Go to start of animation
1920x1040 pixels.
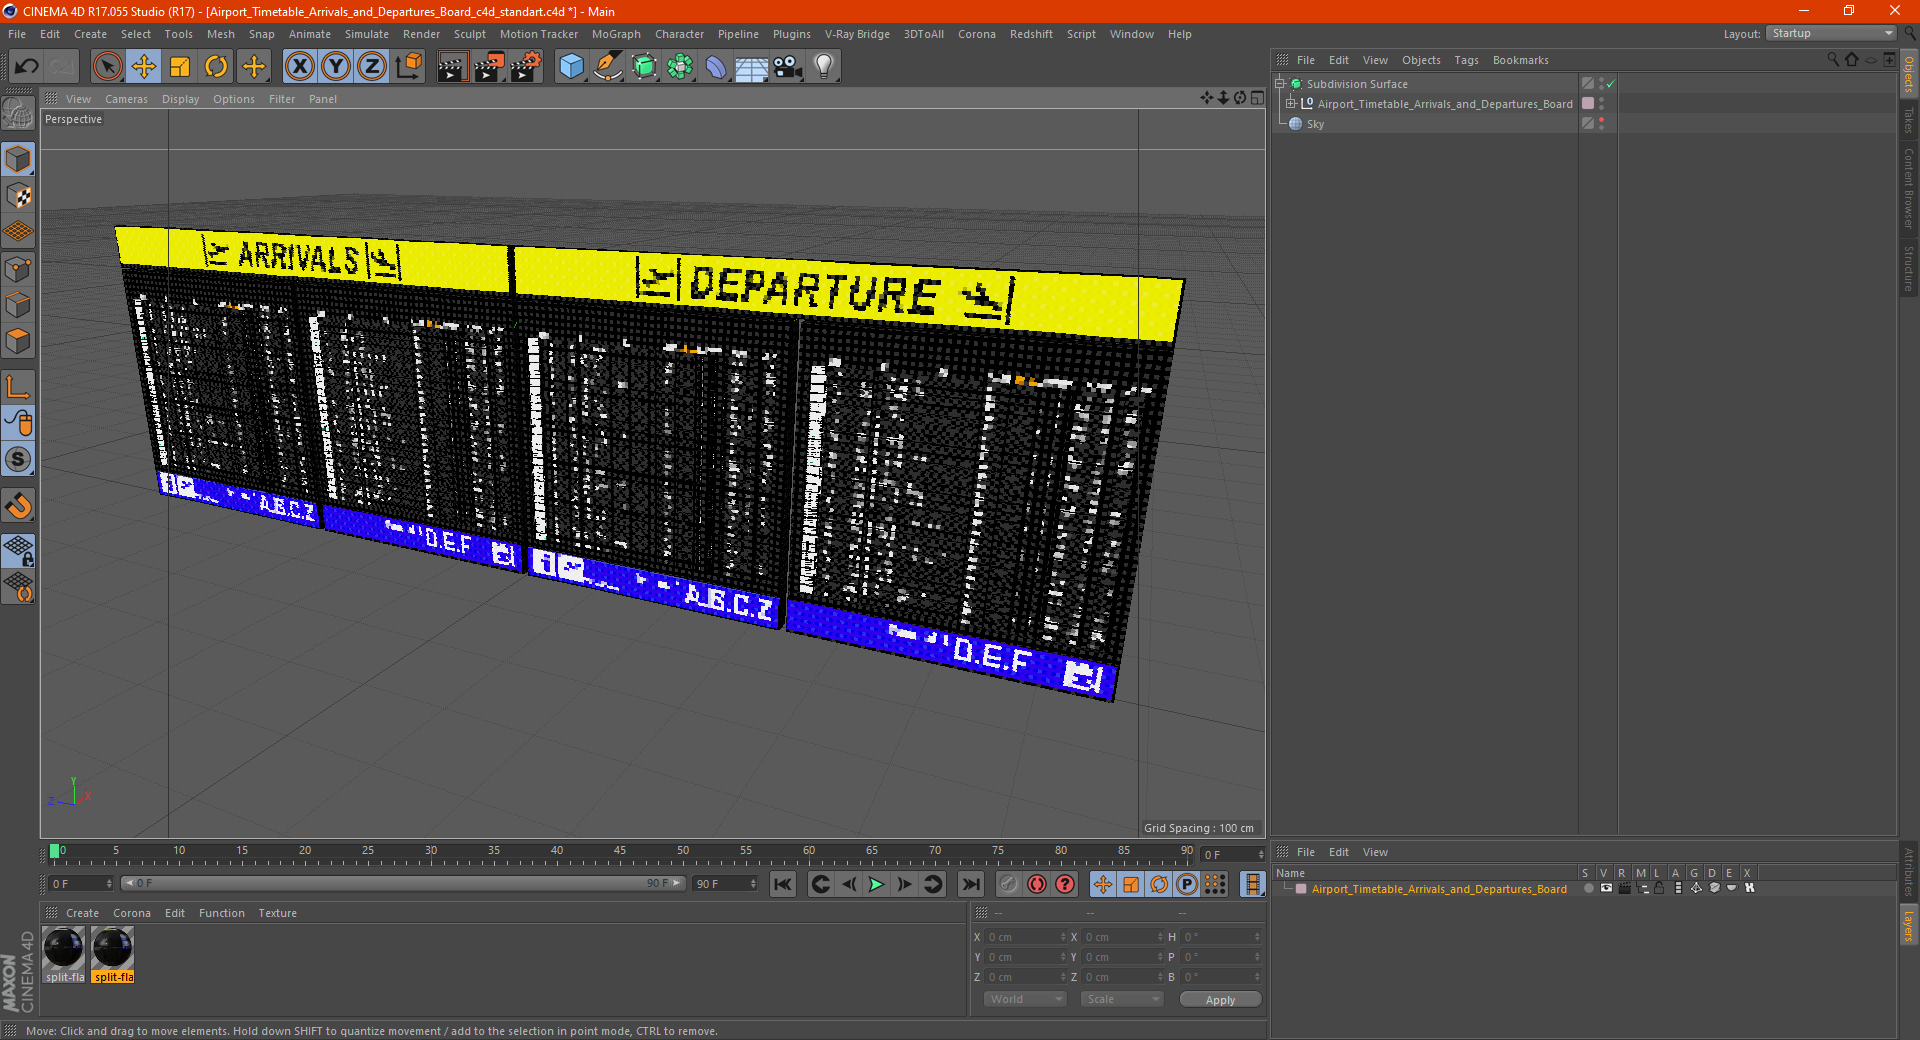click(x=783, y=884)
